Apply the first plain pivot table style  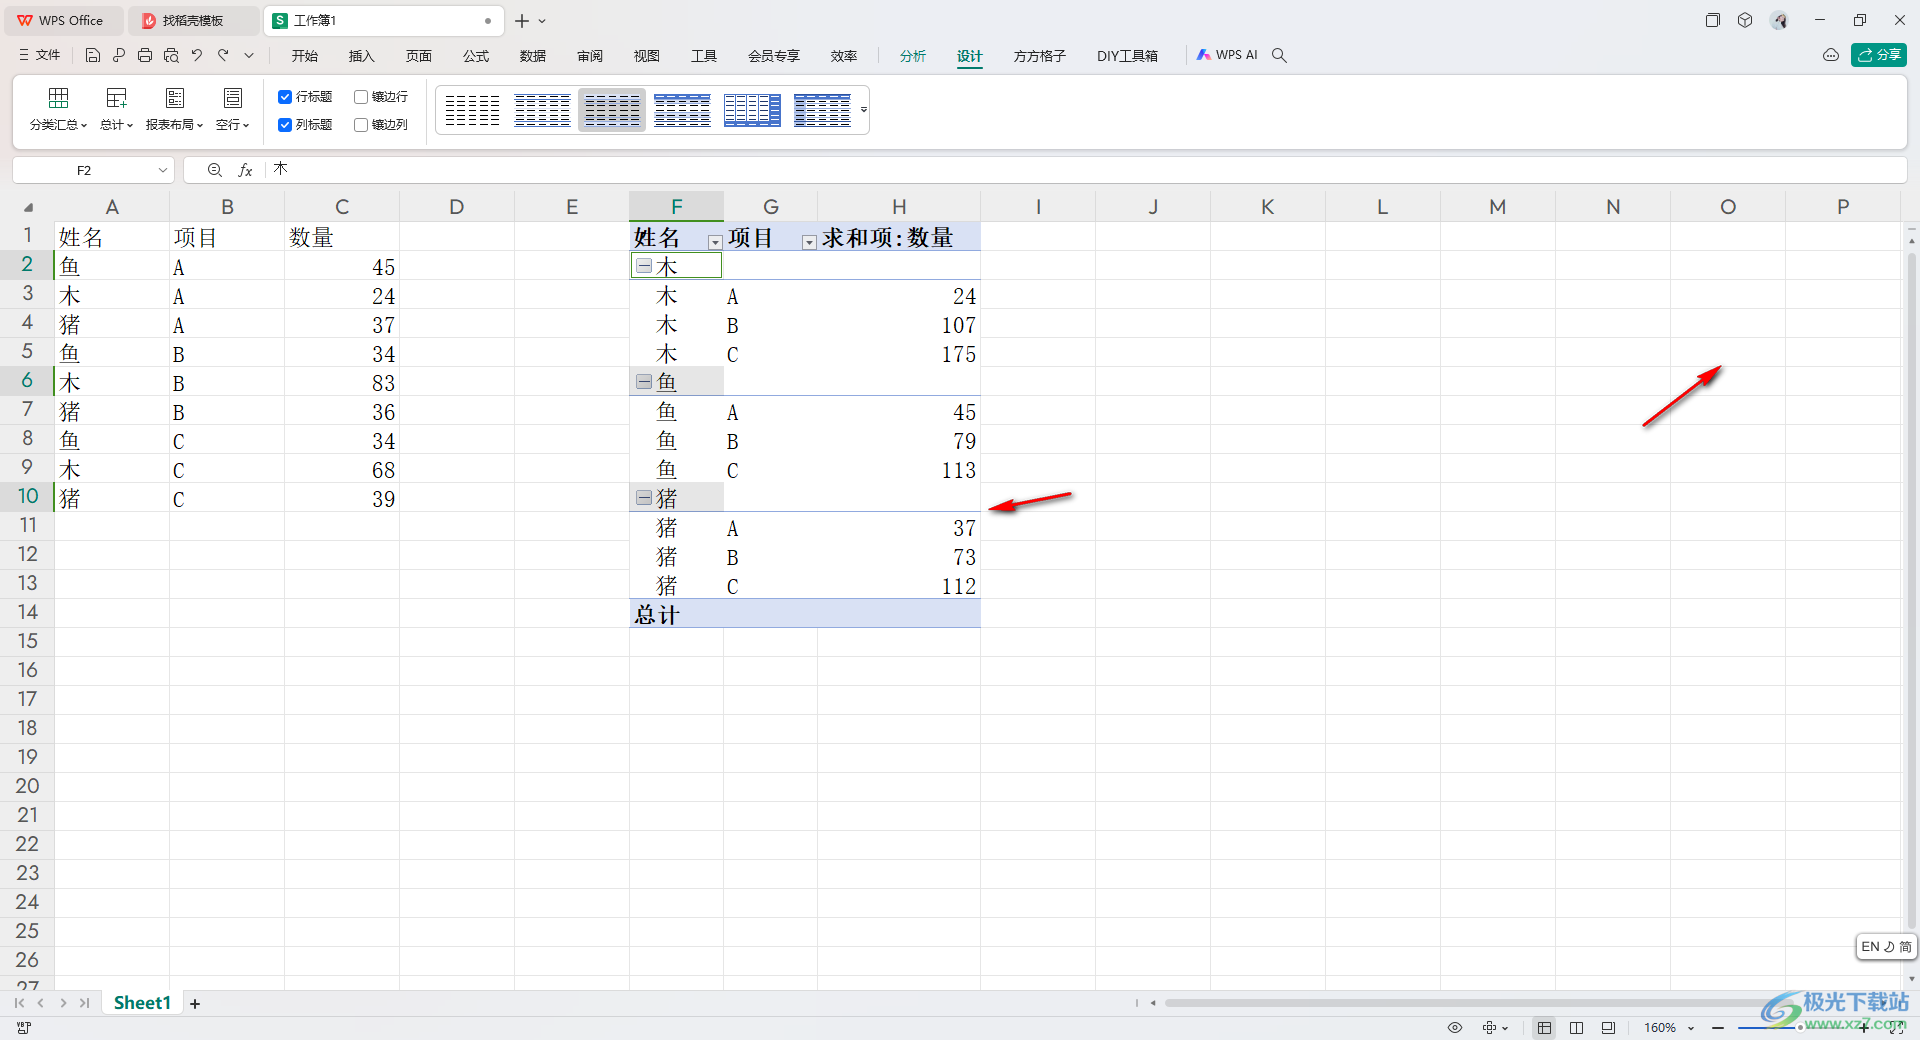point(472,110)
